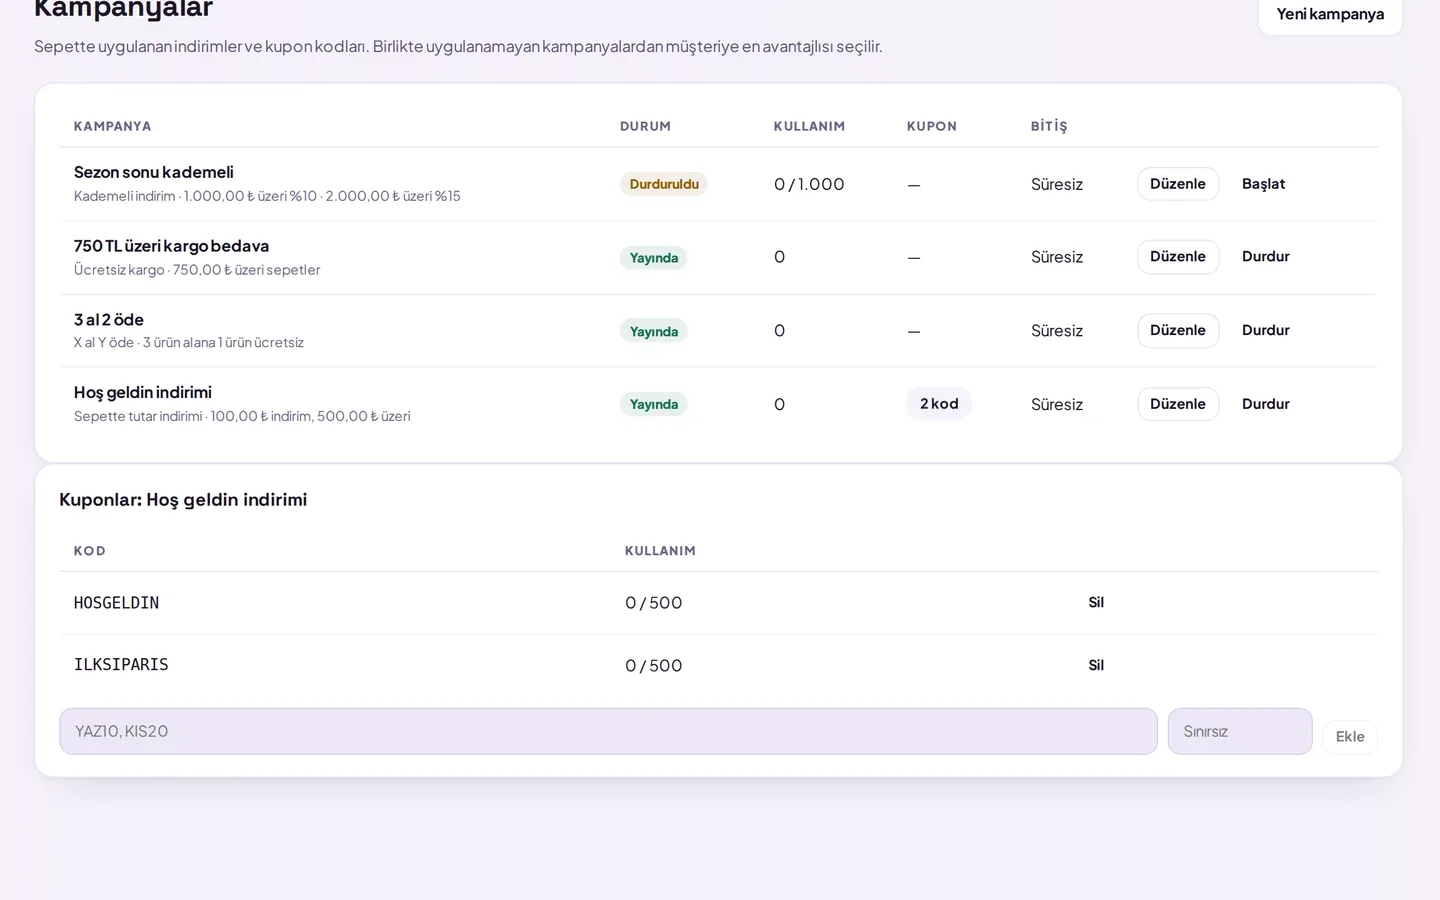Select the Durduruldu status badge
Image resolution: width=1440 pixels, height=900 pixels.
point(664,184)
